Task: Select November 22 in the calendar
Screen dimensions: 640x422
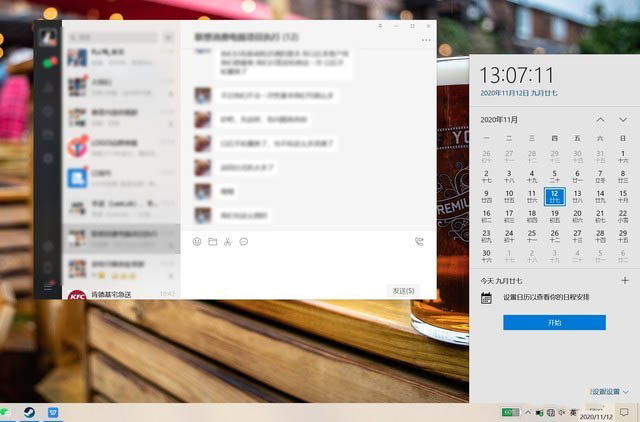Action: click(x=623, y=216)
